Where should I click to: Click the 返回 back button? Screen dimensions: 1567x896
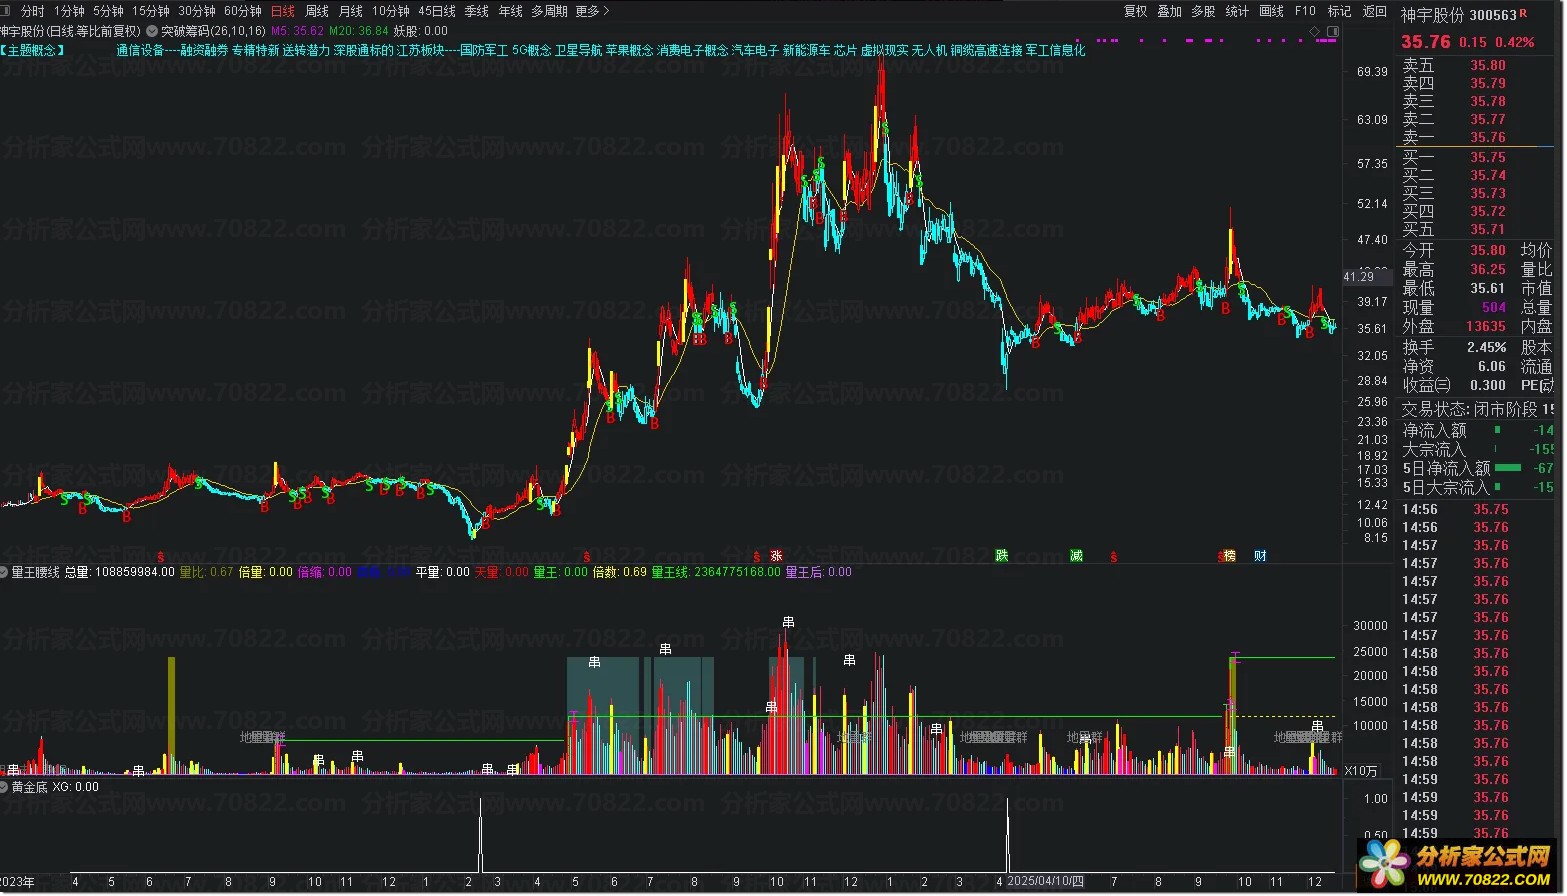tap(1376, 11)
